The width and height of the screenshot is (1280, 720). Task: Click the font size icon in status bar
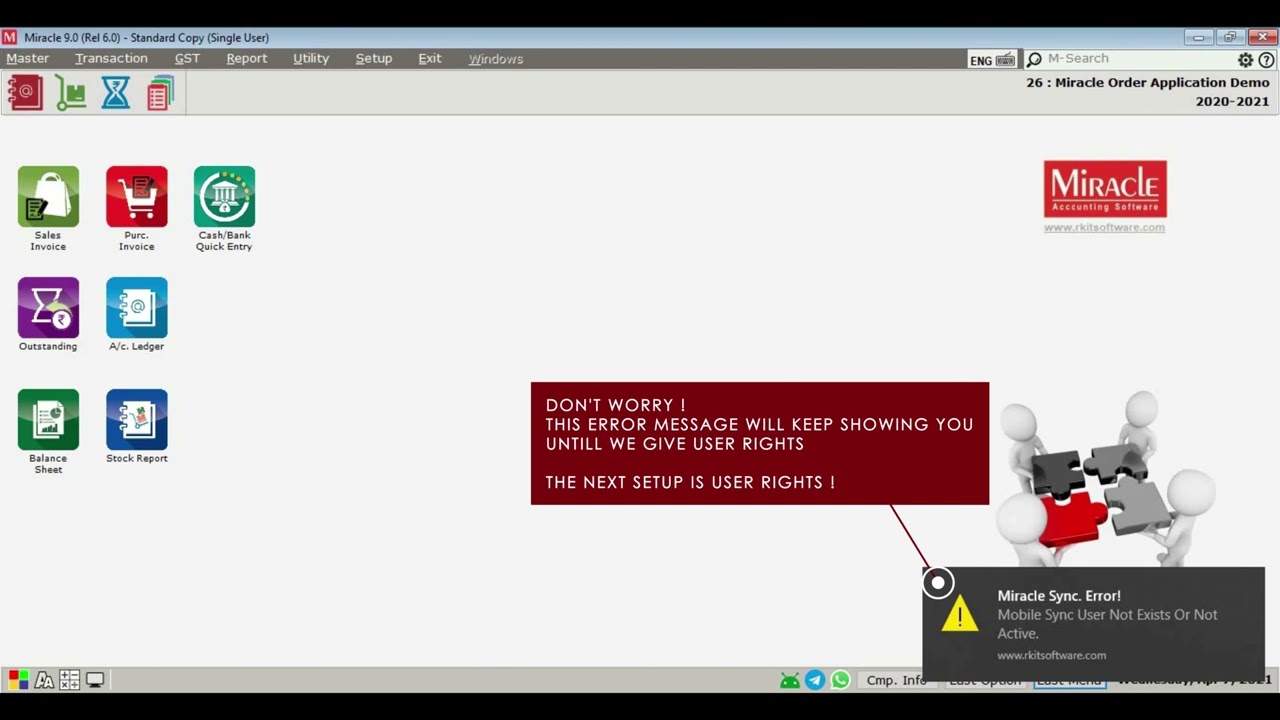44,680
